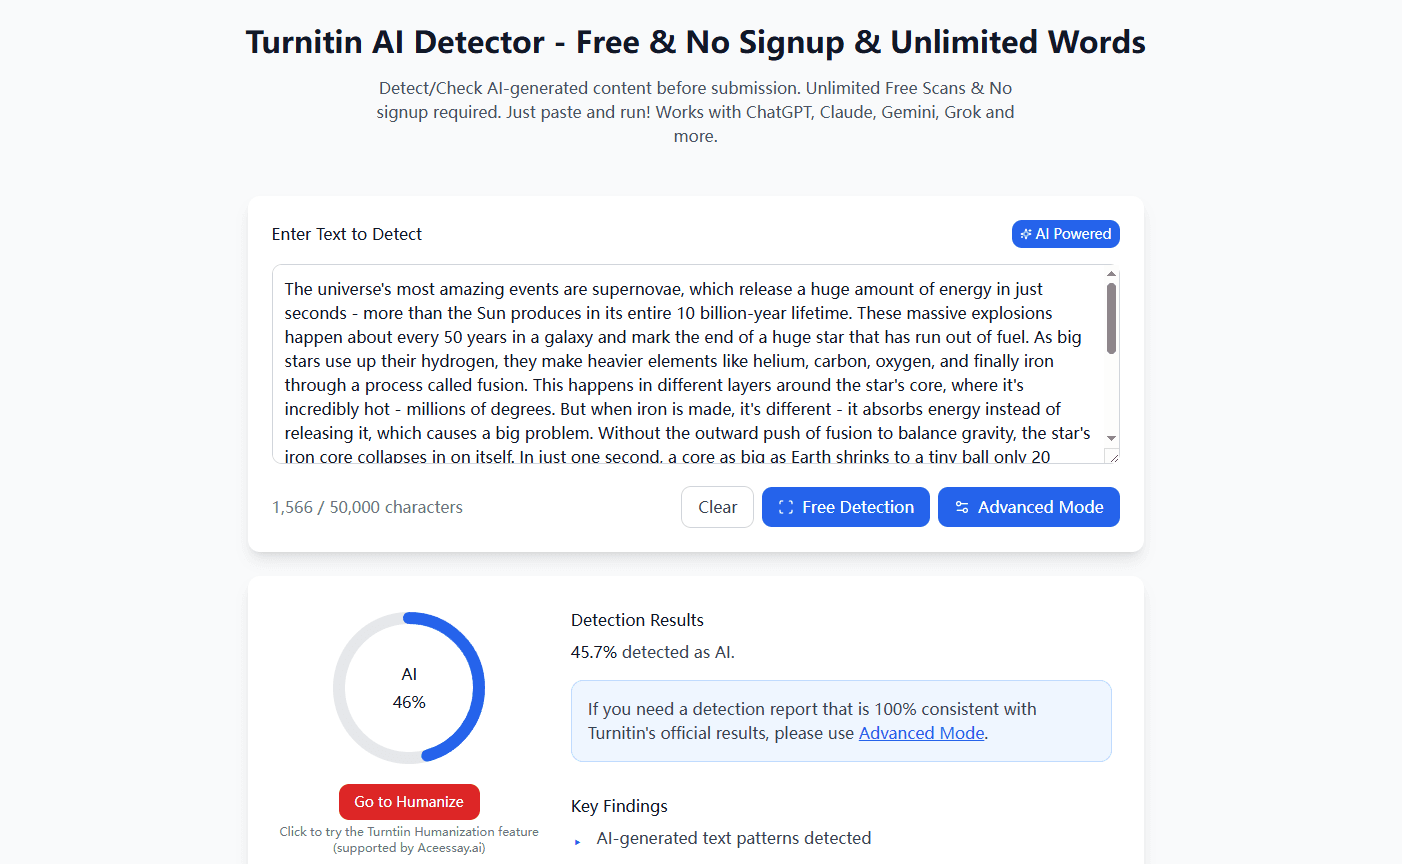
Task: Click the textarea scrollbar thumb
Action: point(1111,318)
